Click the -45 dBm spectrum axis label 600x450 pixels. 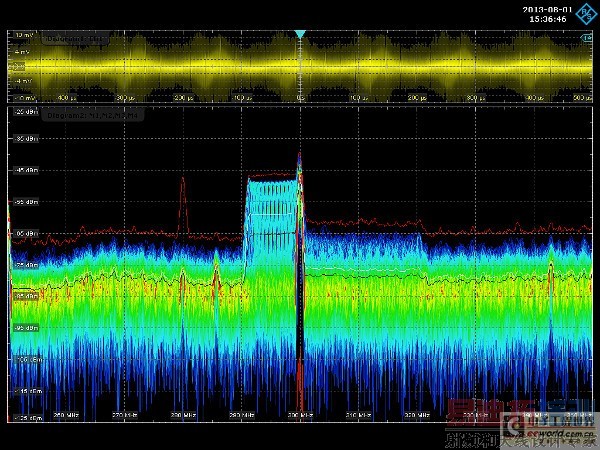(26, 170)
